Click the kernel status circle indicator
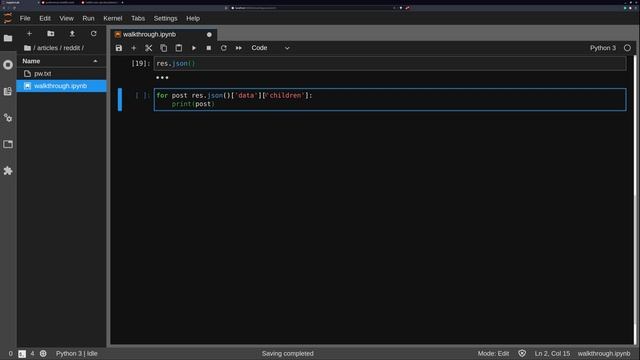The width and height of the screenshot is (640, 360). [627, 48]
